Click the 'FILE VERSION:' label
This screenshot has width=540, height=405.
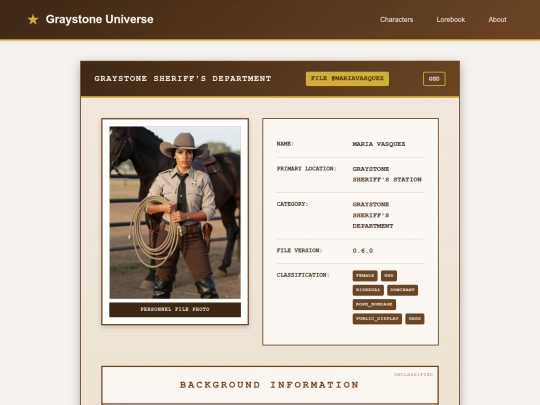(x=299, y=250)
